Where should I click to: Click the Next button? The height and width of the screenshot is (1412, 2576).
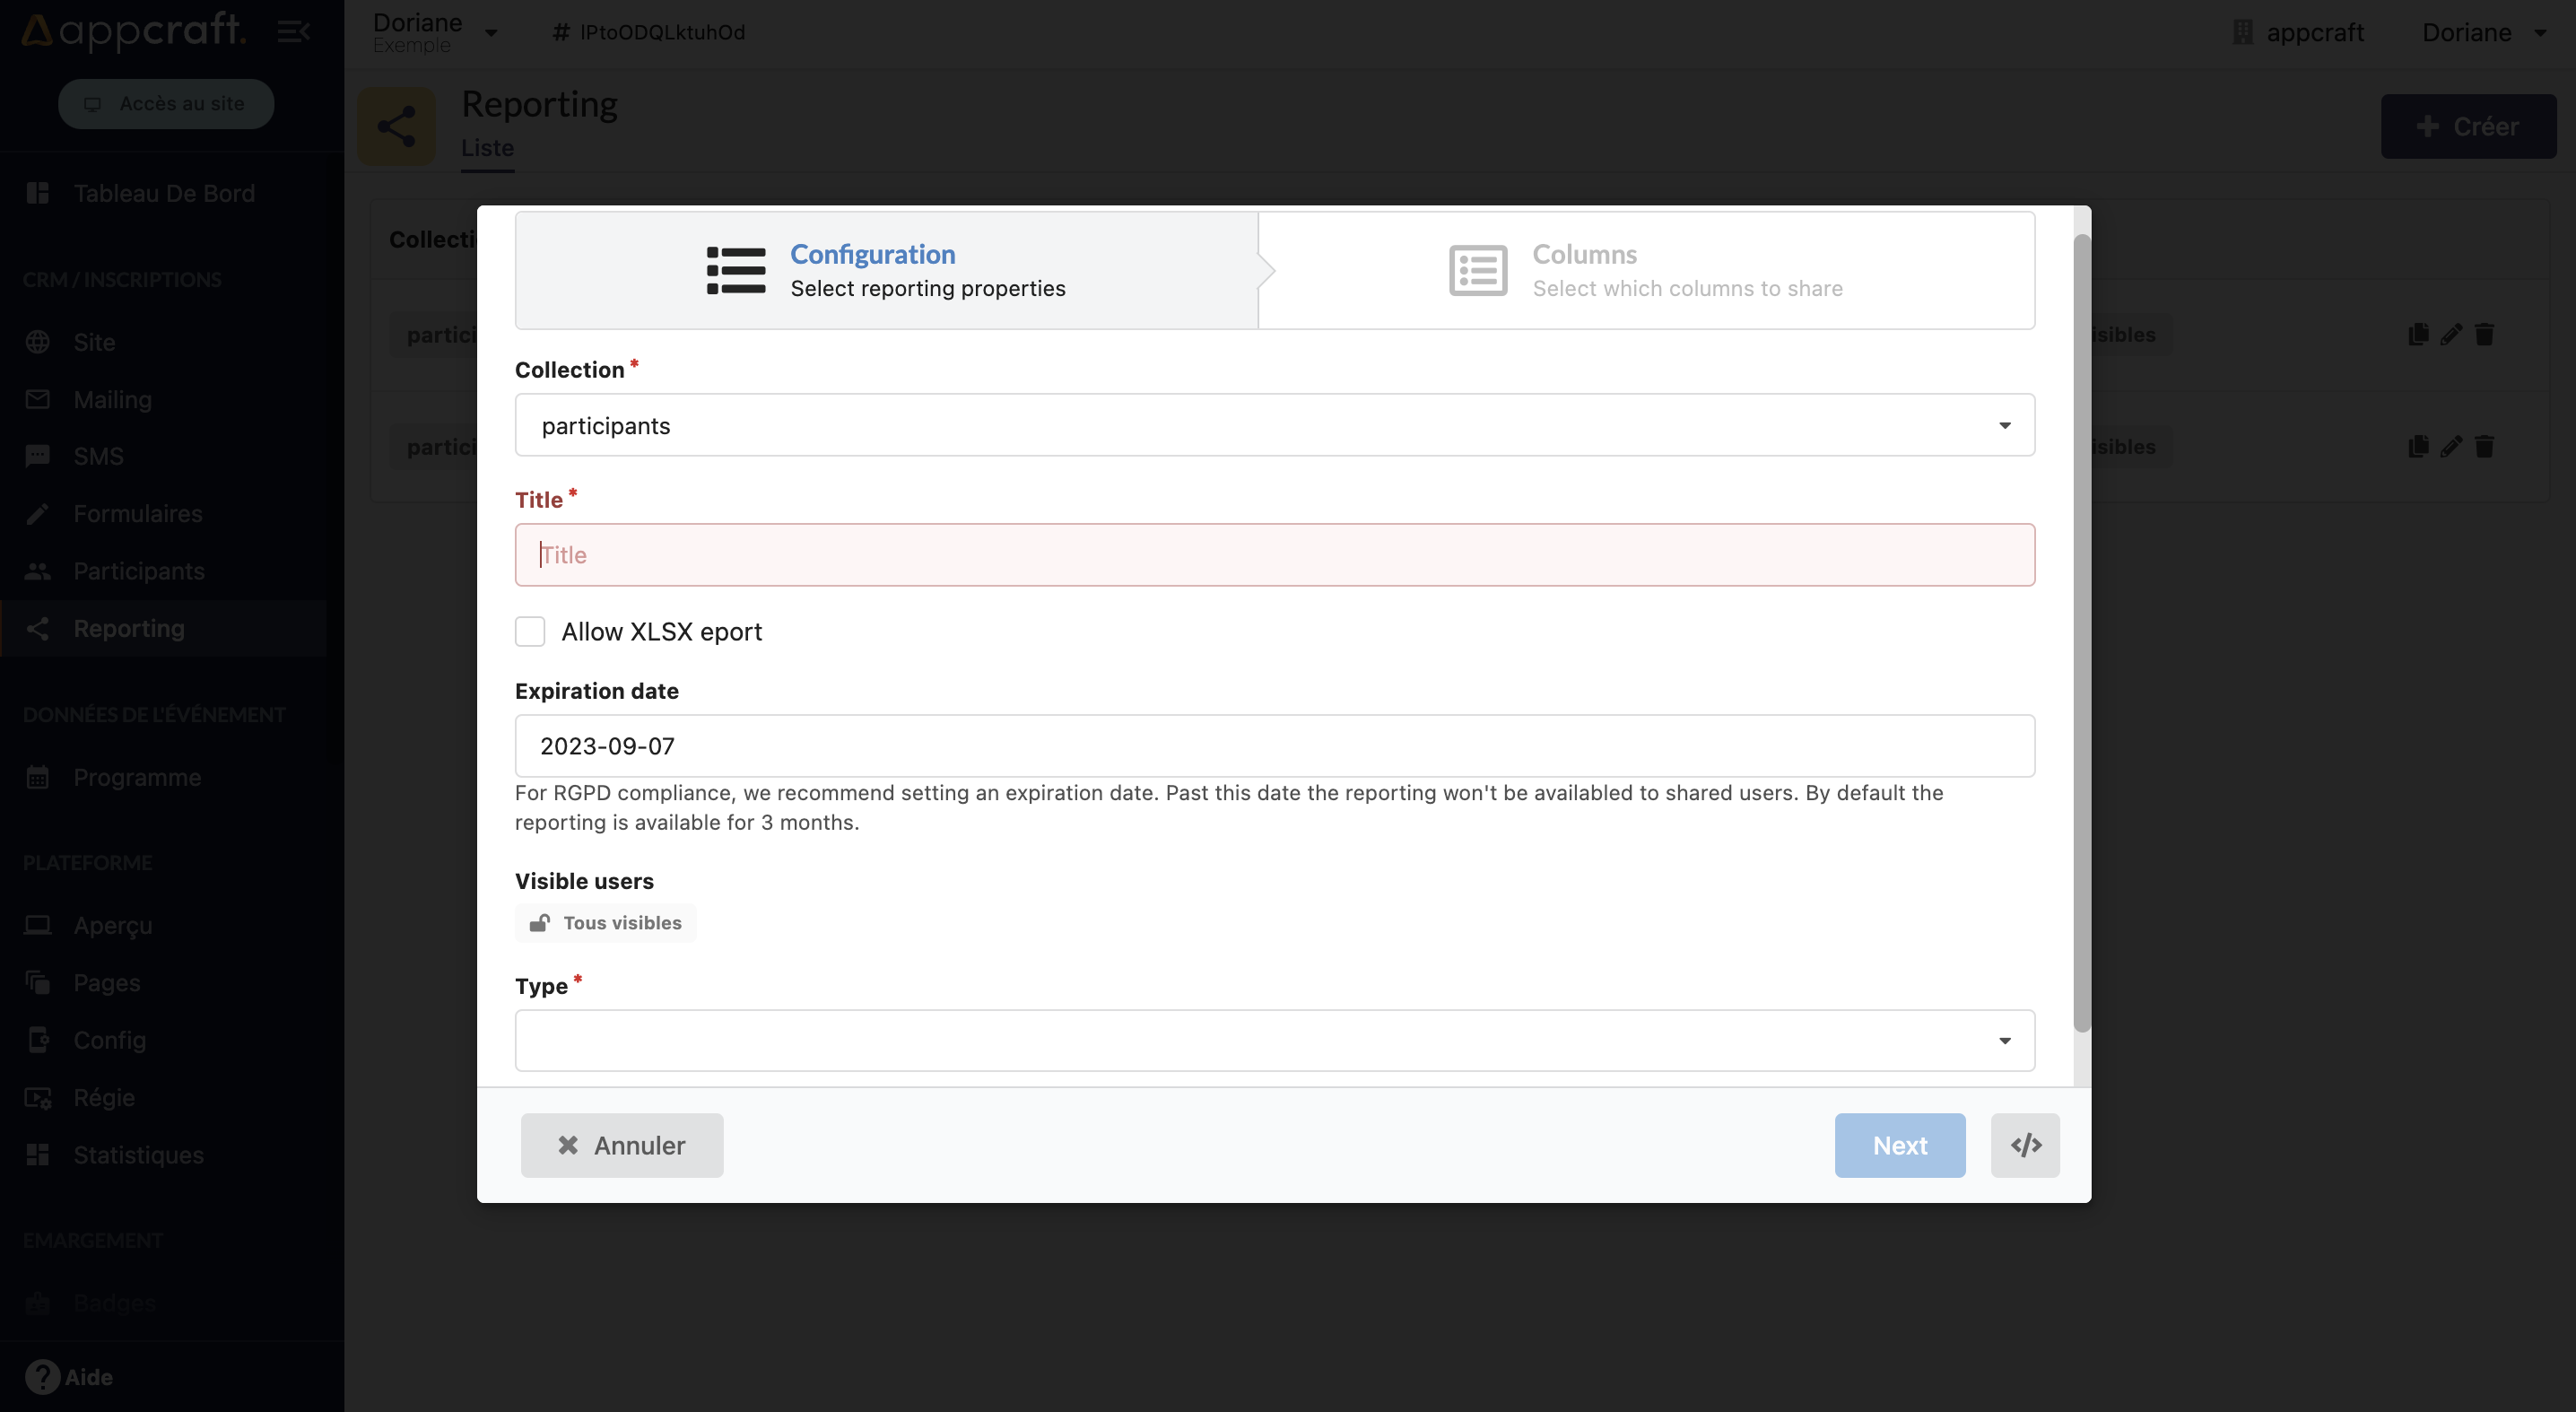(1899, 1145)
